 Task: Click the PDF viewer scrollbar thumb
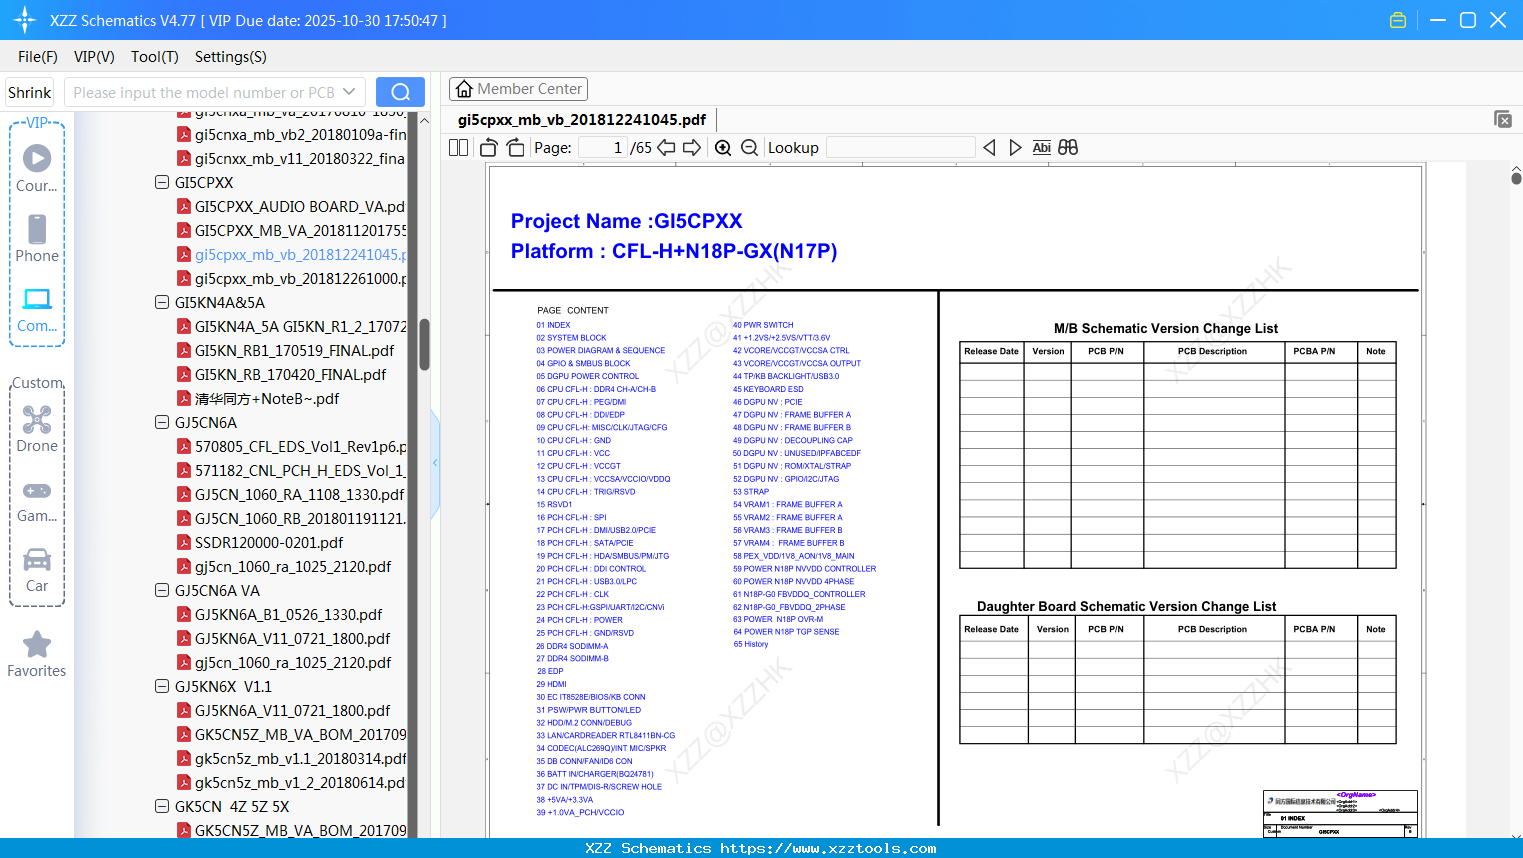click(x=1516, y=177)
